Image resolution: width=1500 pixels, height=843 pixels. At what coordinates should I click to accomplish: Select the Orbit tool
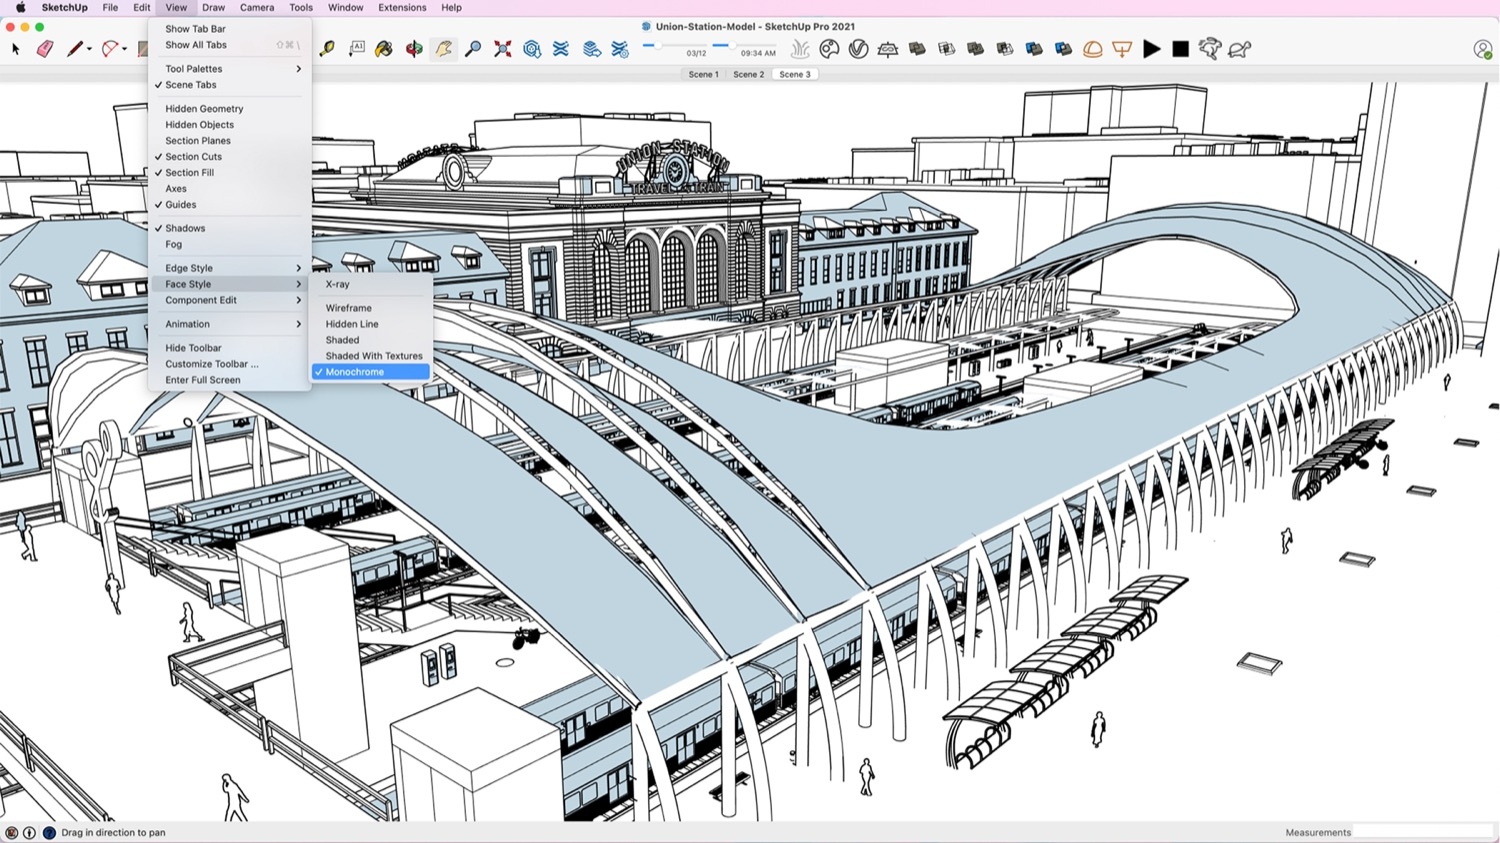tap(414, 48)
